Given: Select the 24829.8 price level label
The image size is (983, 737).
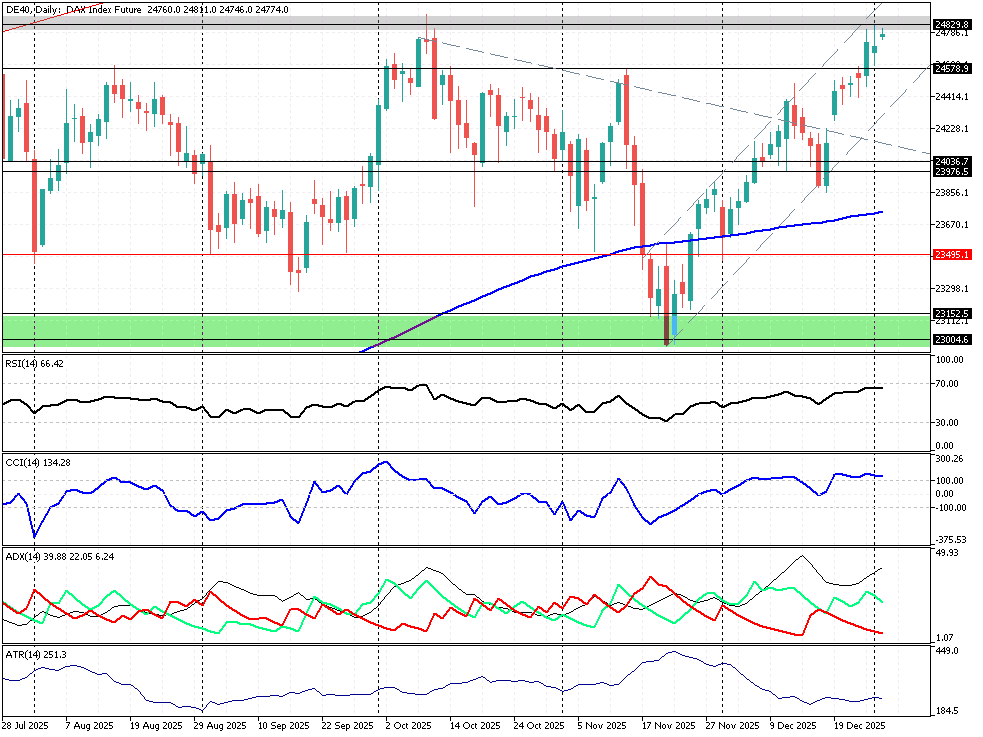Looking at the screenshot, I should coord(951,24).
